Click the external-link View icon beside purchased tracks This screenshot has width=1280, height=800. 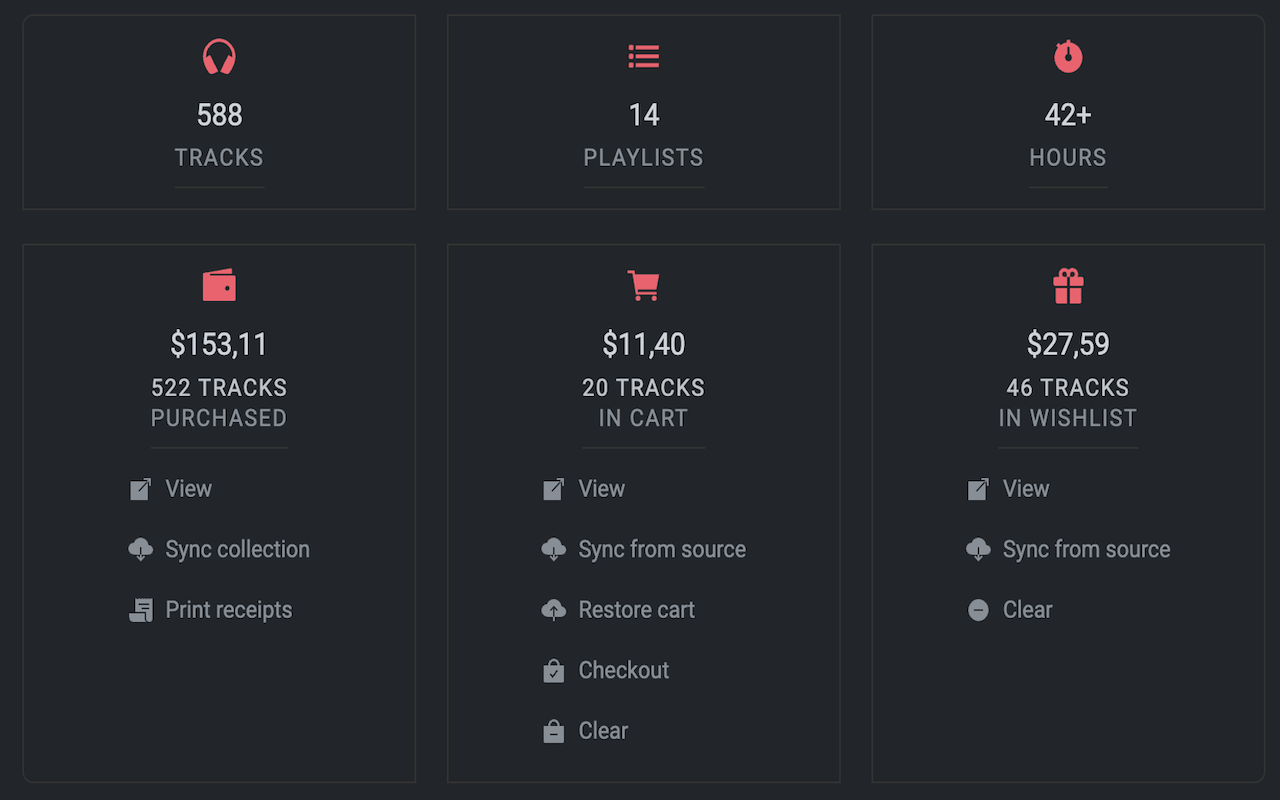[x=141, y=488]
